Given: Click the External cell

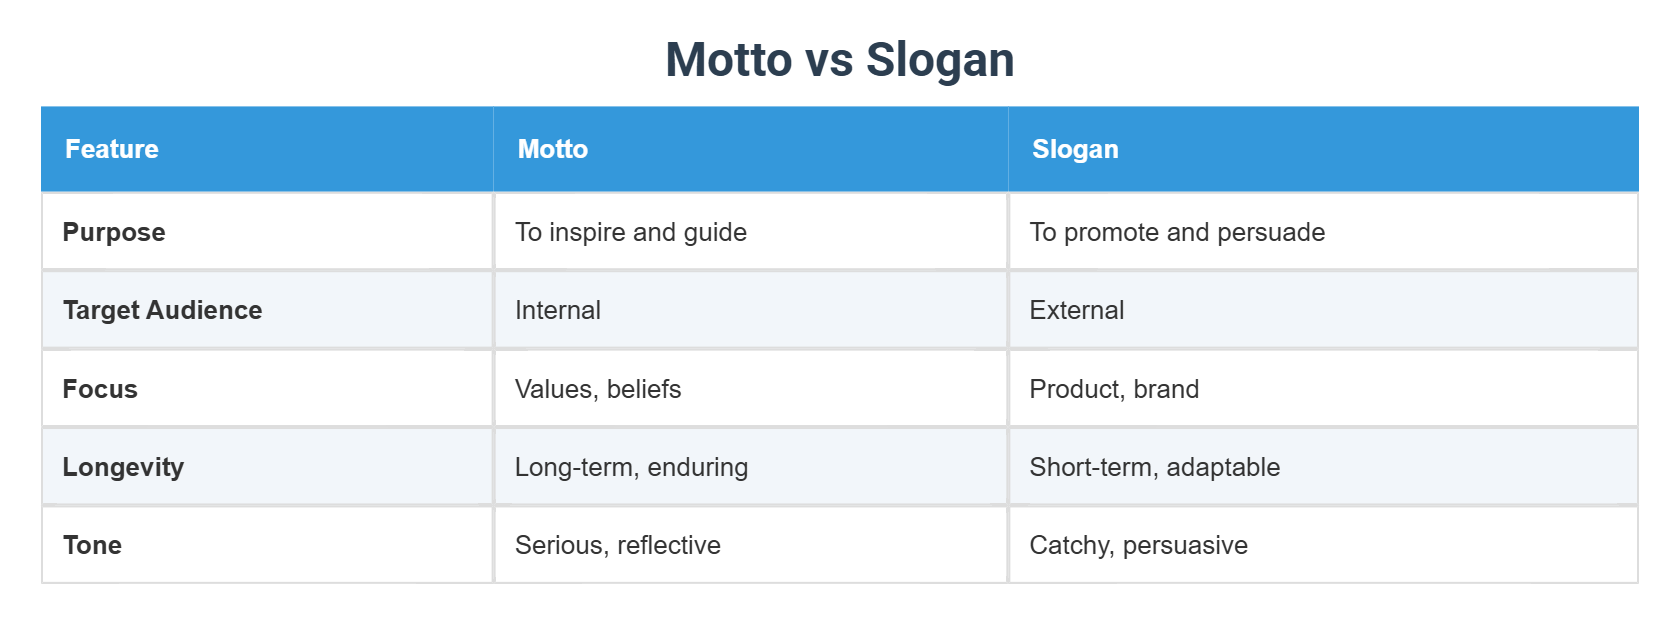Looking at the screenshot, I should click(x=1077, y=310).
